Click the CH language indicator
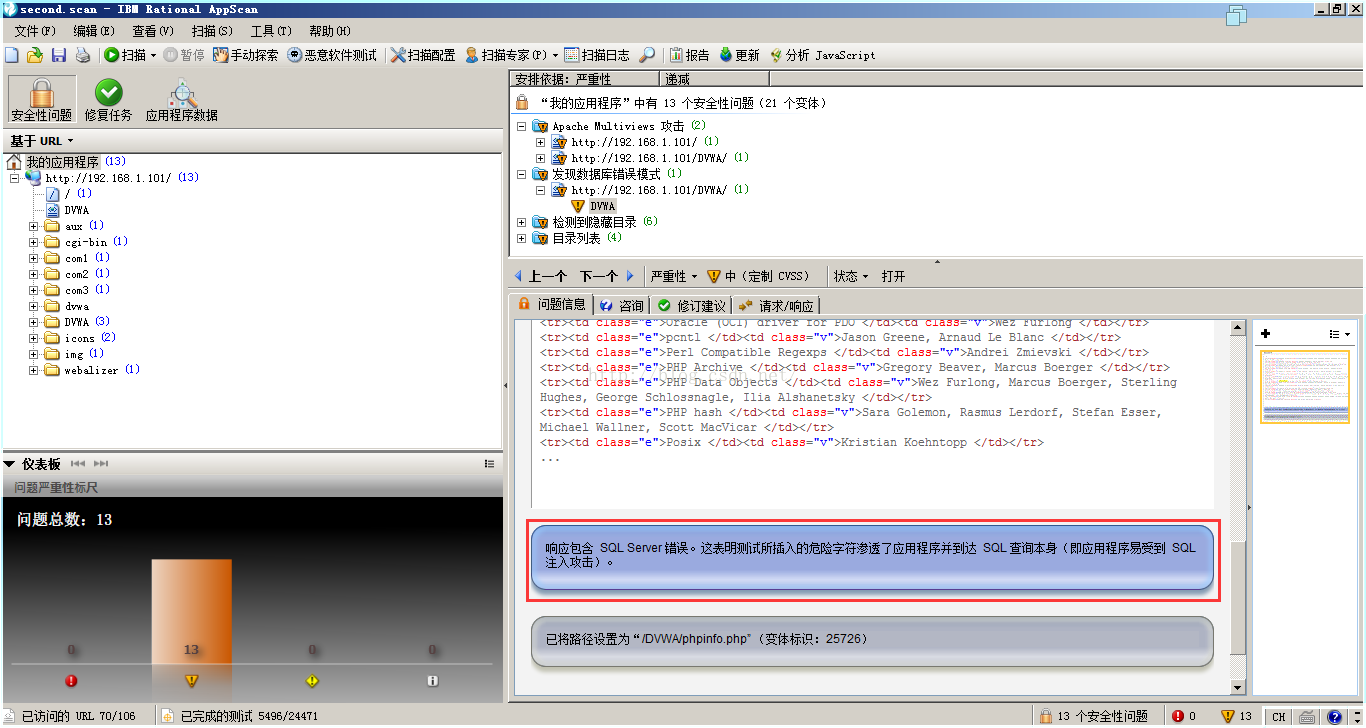The height and width of the screenshot is (728, 1366). pos(1278,716)
